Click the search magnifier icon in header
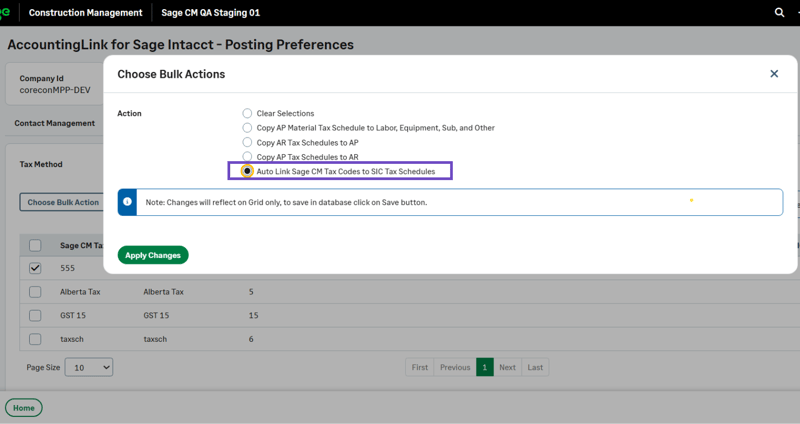 (779, 13)
